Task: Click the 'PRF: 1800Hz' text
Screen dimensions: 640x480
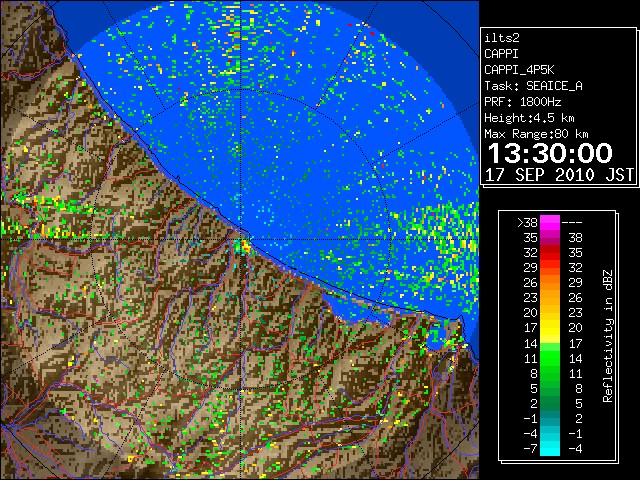Action: [x=522, y=102]
